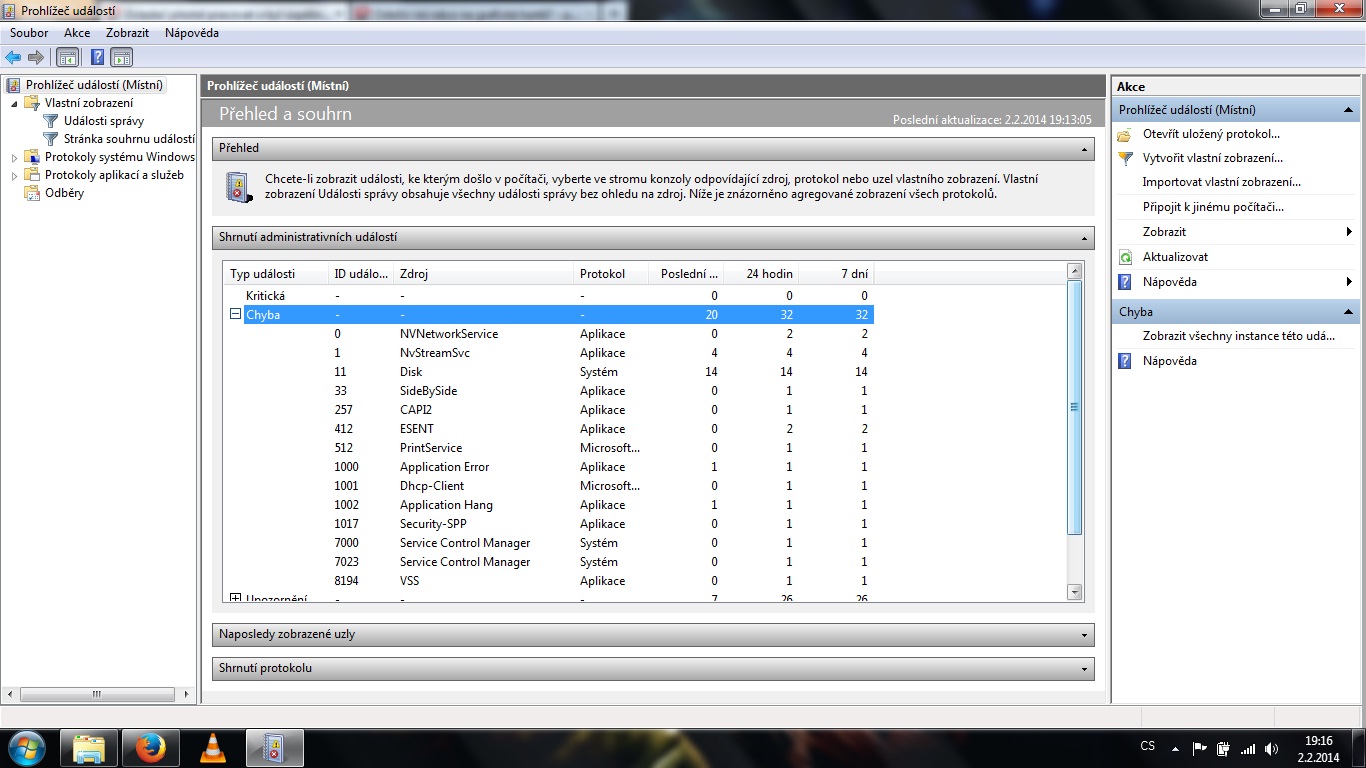The height and width of the screenshot is (768, 1366).
Task: Open the Windows Start menu
Action: pos(27,747)
